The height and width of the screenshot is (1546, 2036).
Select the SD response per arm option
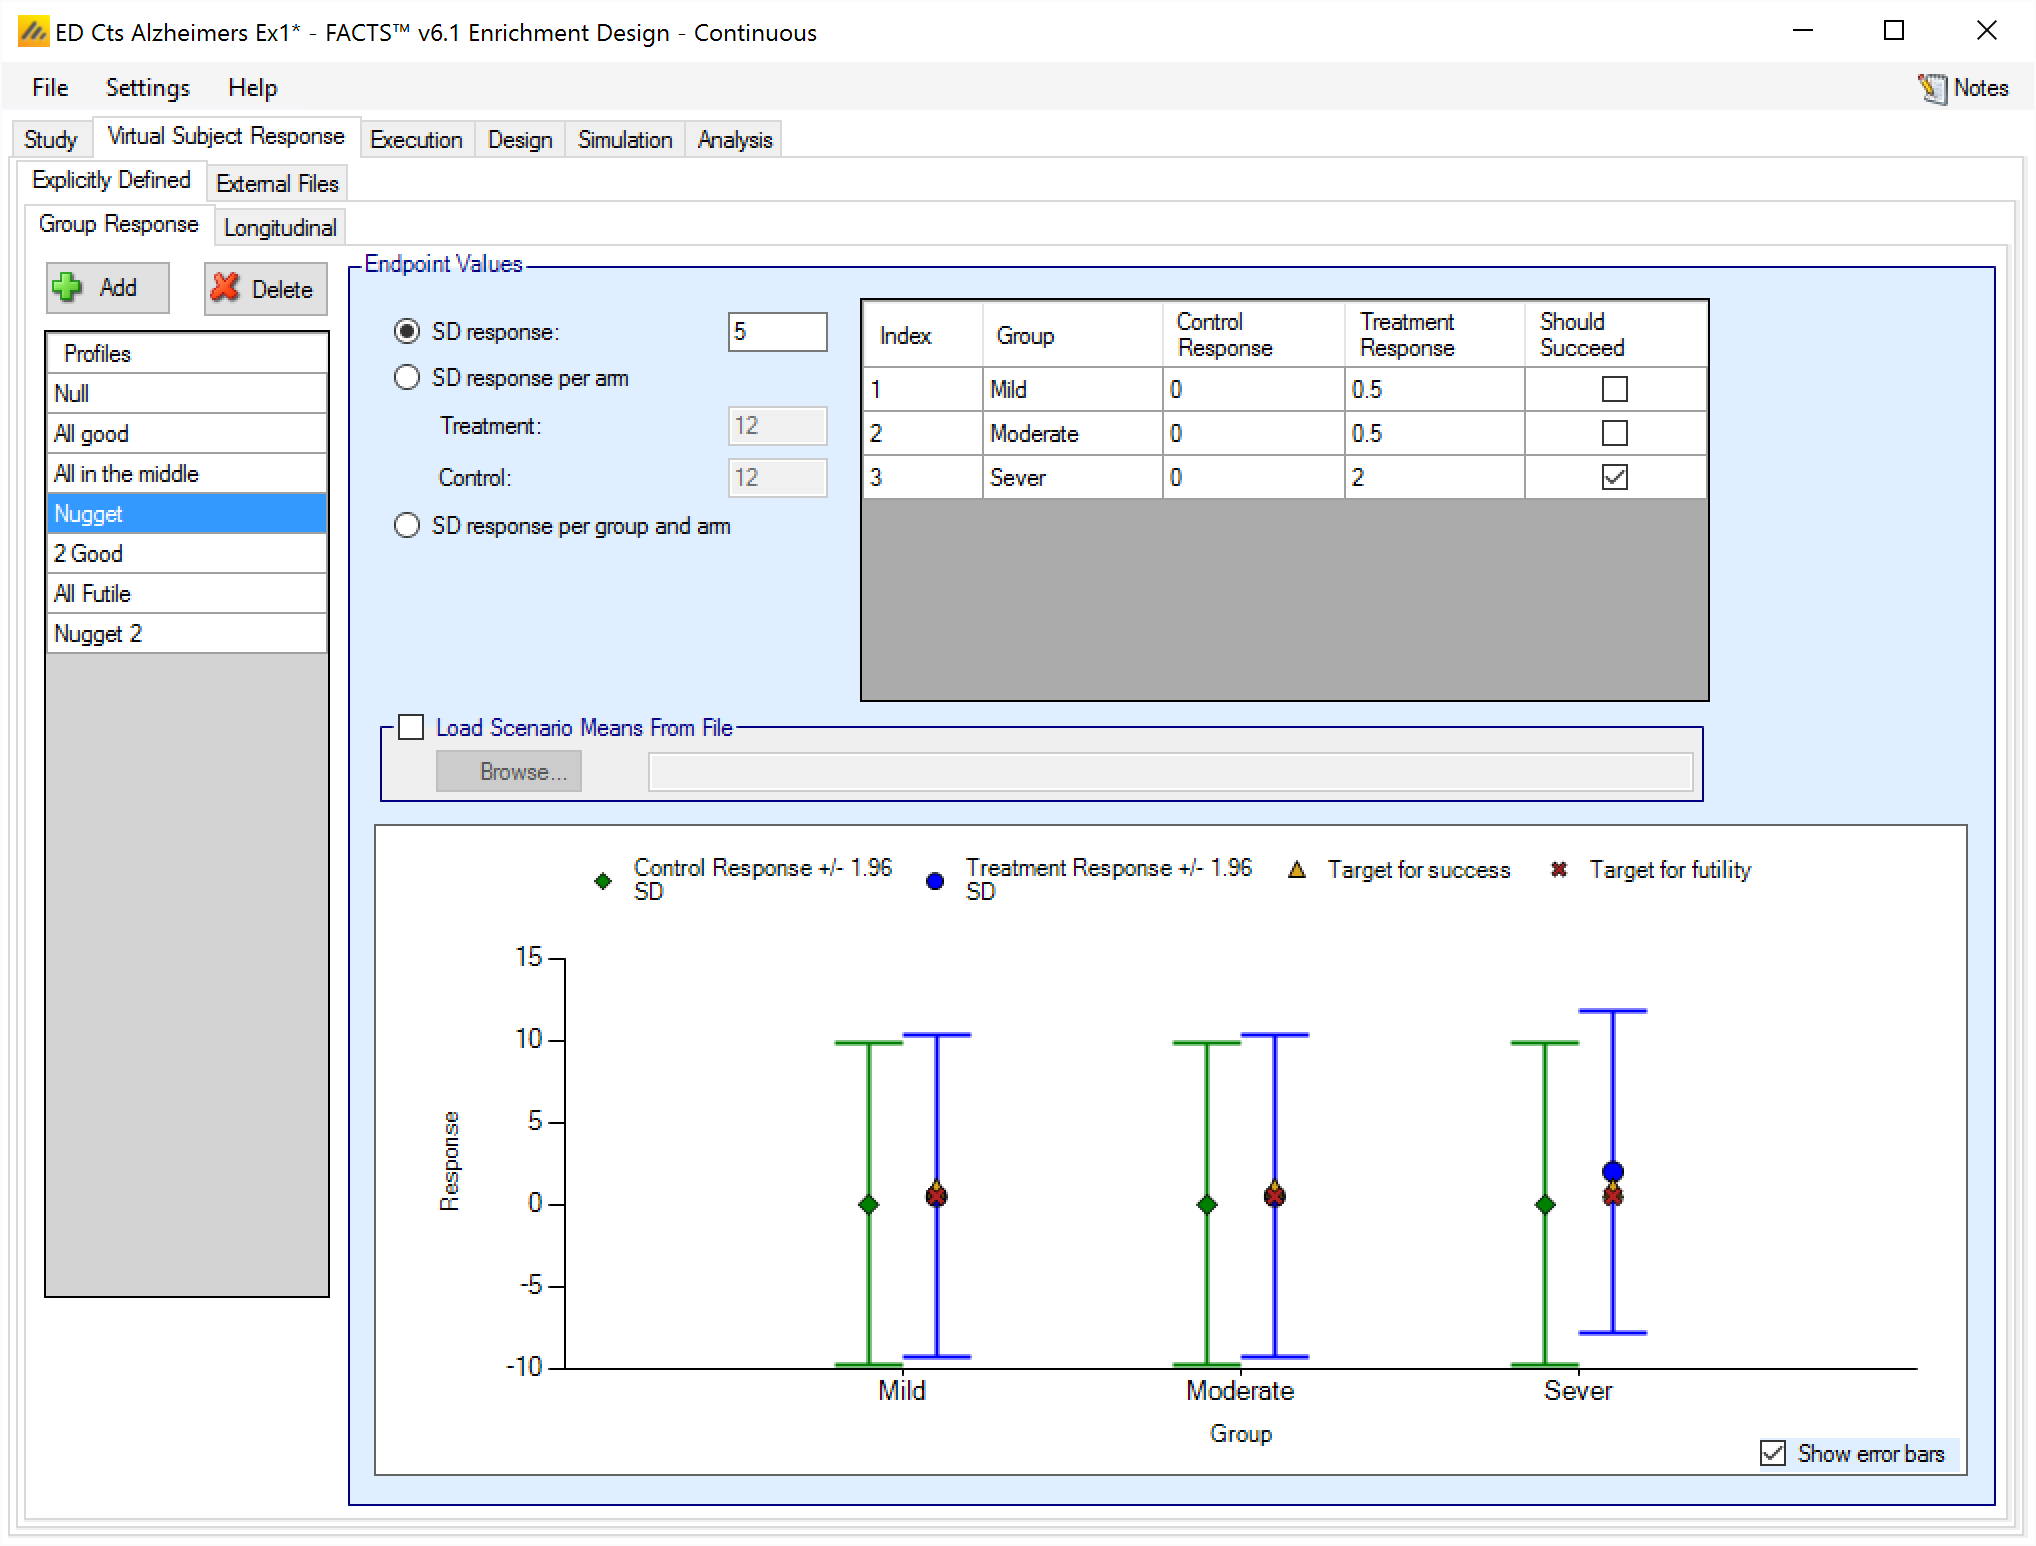tap(407, 378)
